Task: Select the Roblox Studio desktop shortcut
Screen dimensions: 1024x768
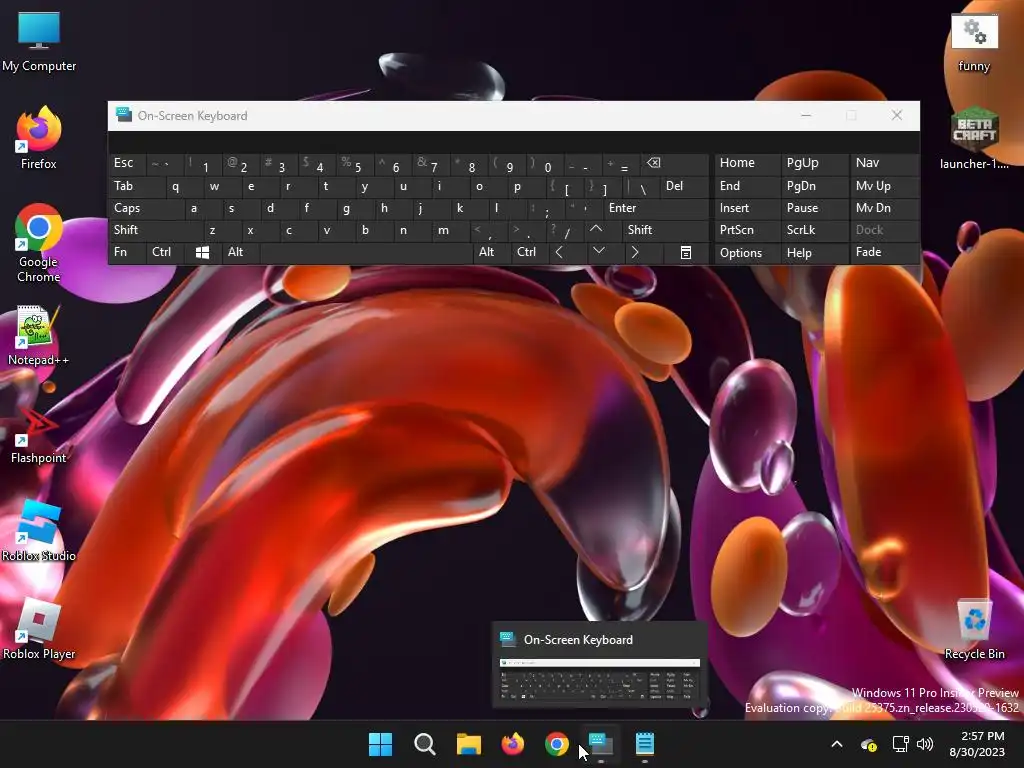Action: [39, 531]
